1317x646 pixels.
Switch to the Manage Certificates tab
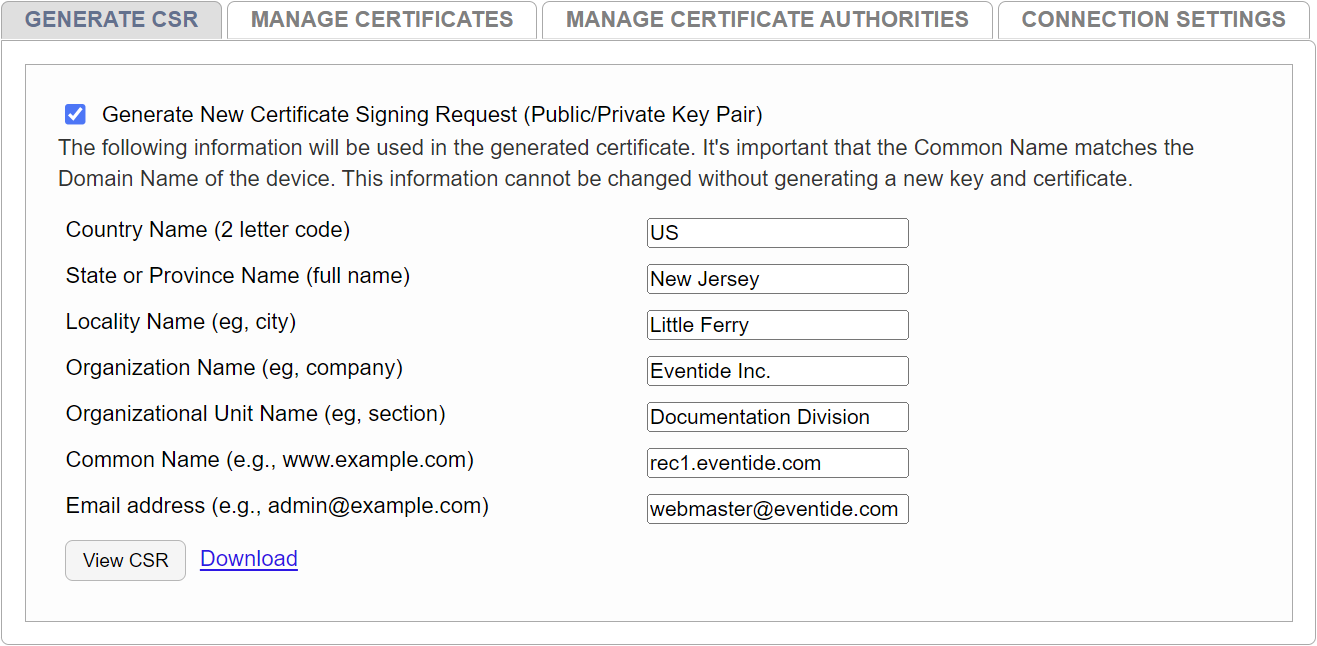click(x=382, y=20)
